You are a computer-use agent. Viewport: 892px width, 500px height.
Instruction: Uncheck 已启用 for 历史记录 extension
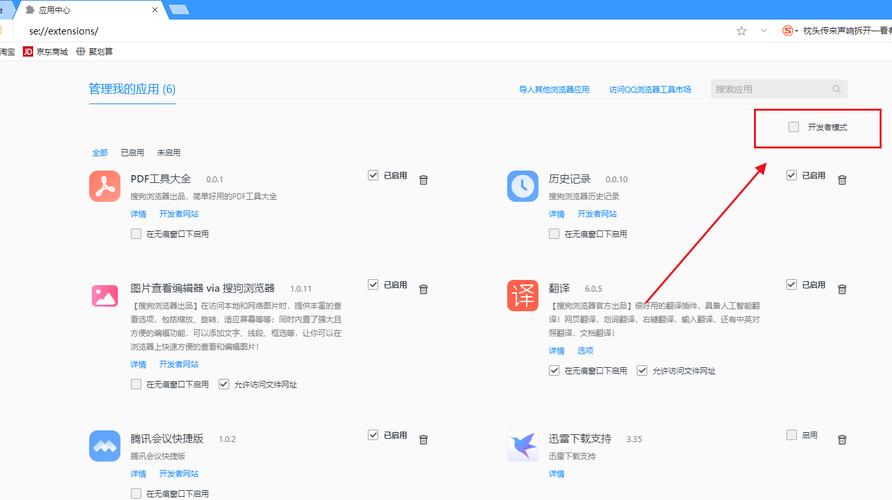click(x=792, y=175)
